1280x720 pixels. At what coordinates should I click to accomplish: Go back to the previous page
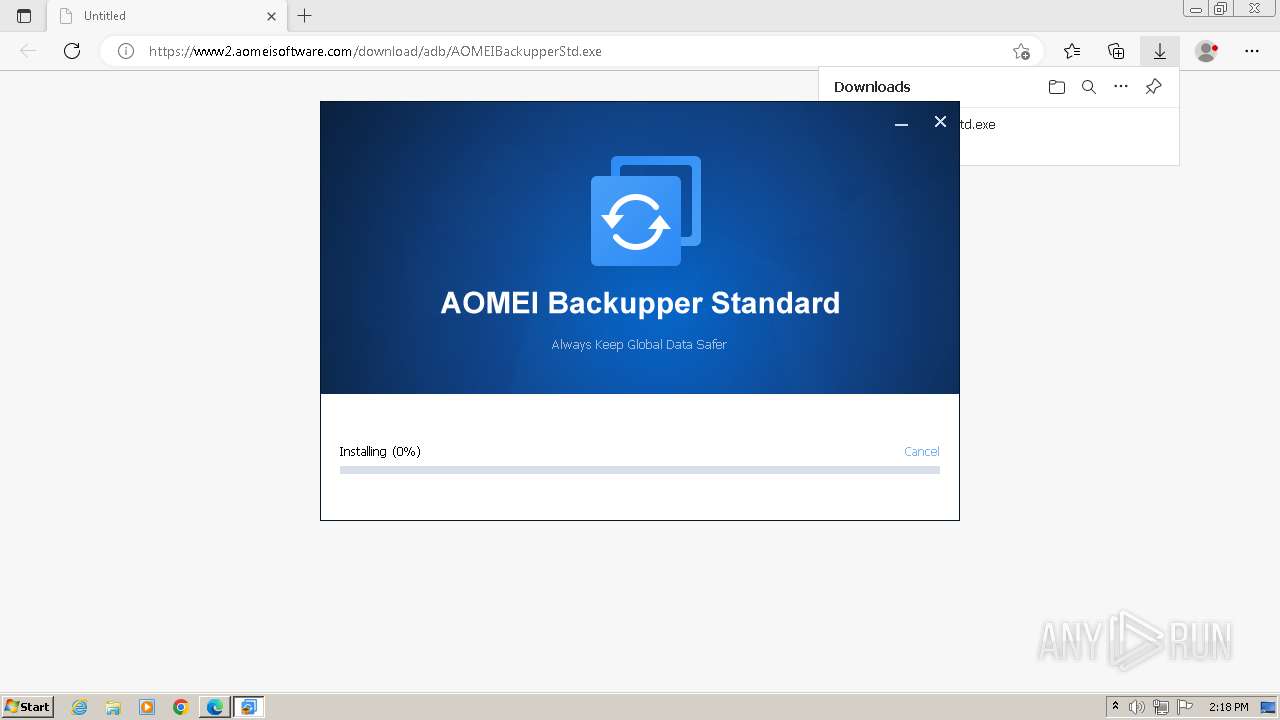pos(28,51)
